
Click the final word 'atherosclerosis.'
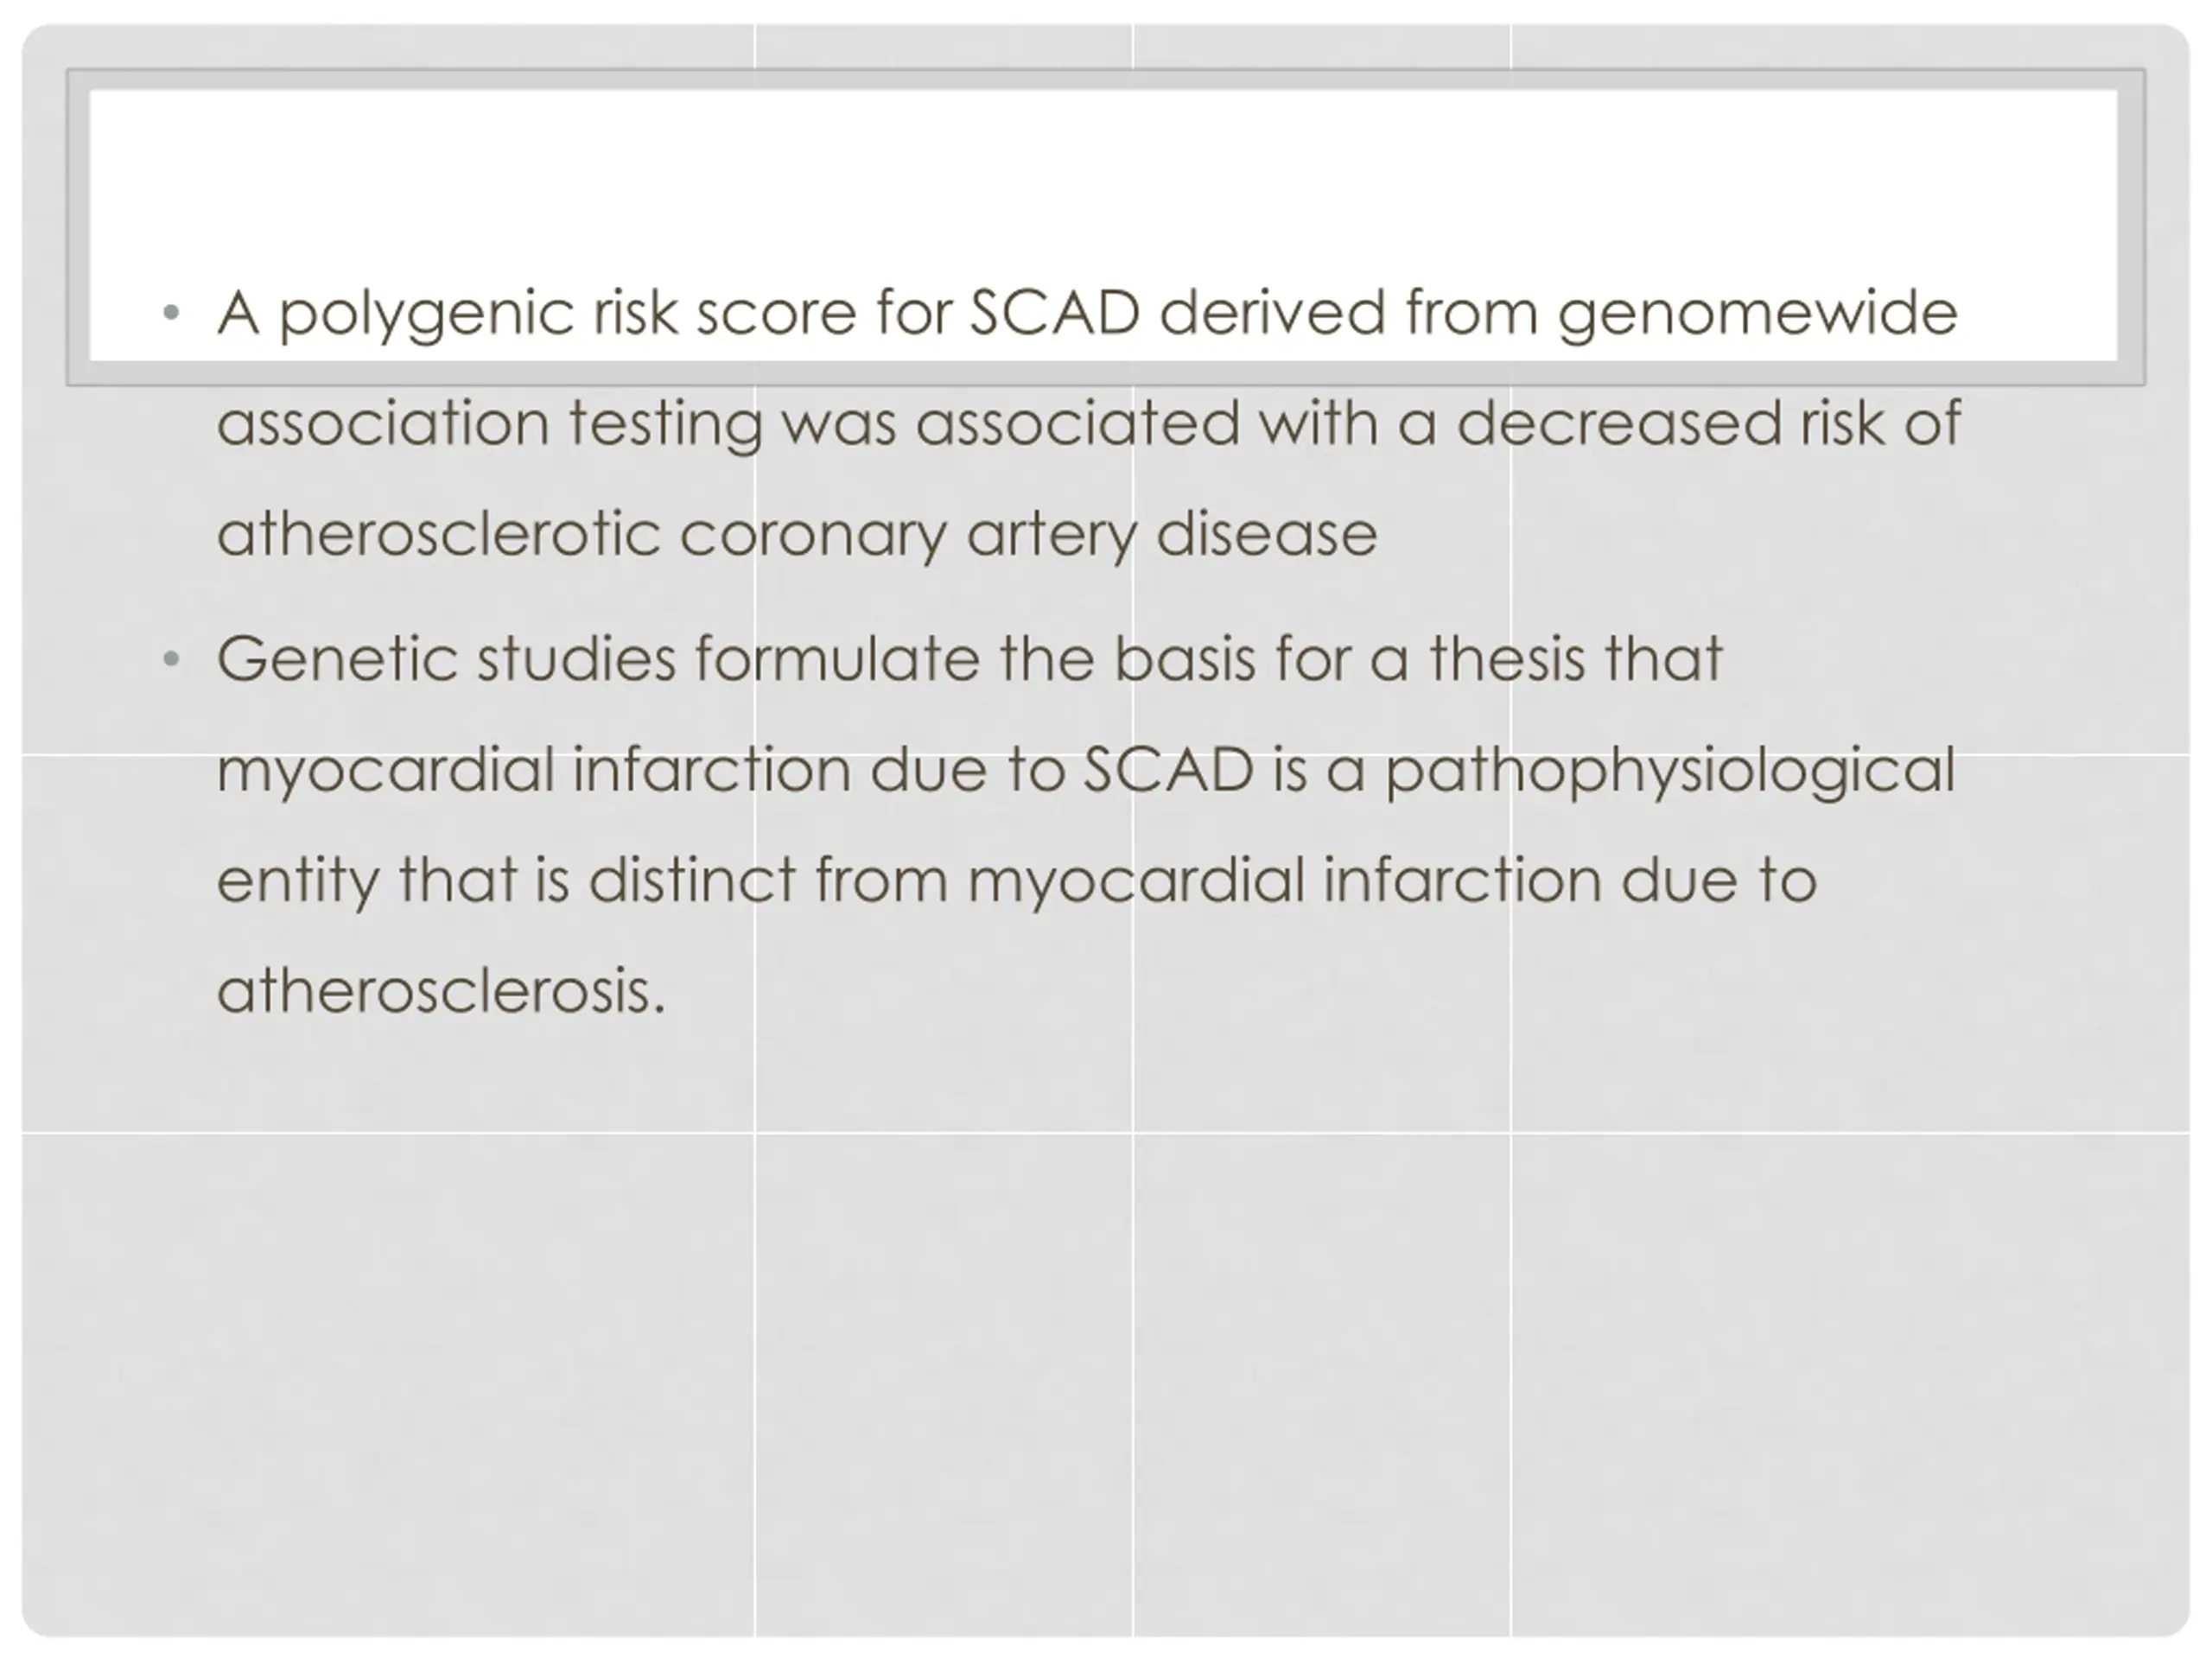tap(441, 992)
